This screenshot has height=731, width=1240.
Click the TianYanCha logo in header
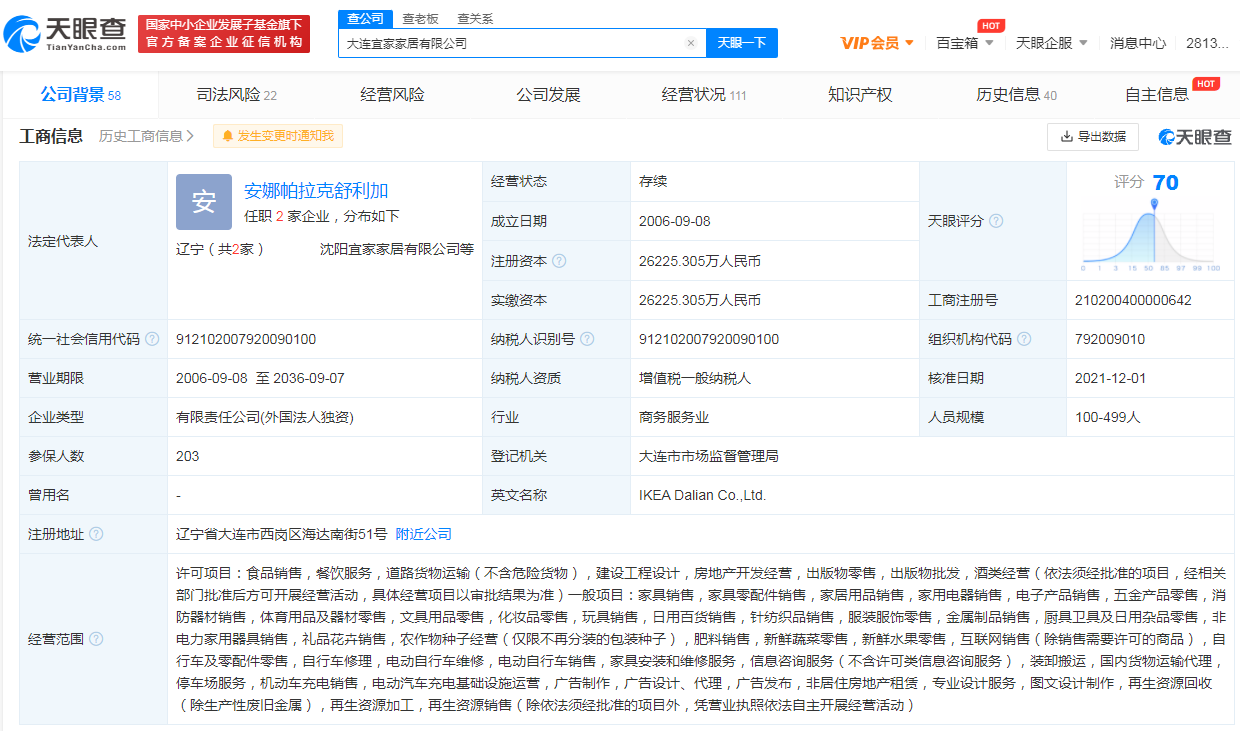(x=66, y=34)
